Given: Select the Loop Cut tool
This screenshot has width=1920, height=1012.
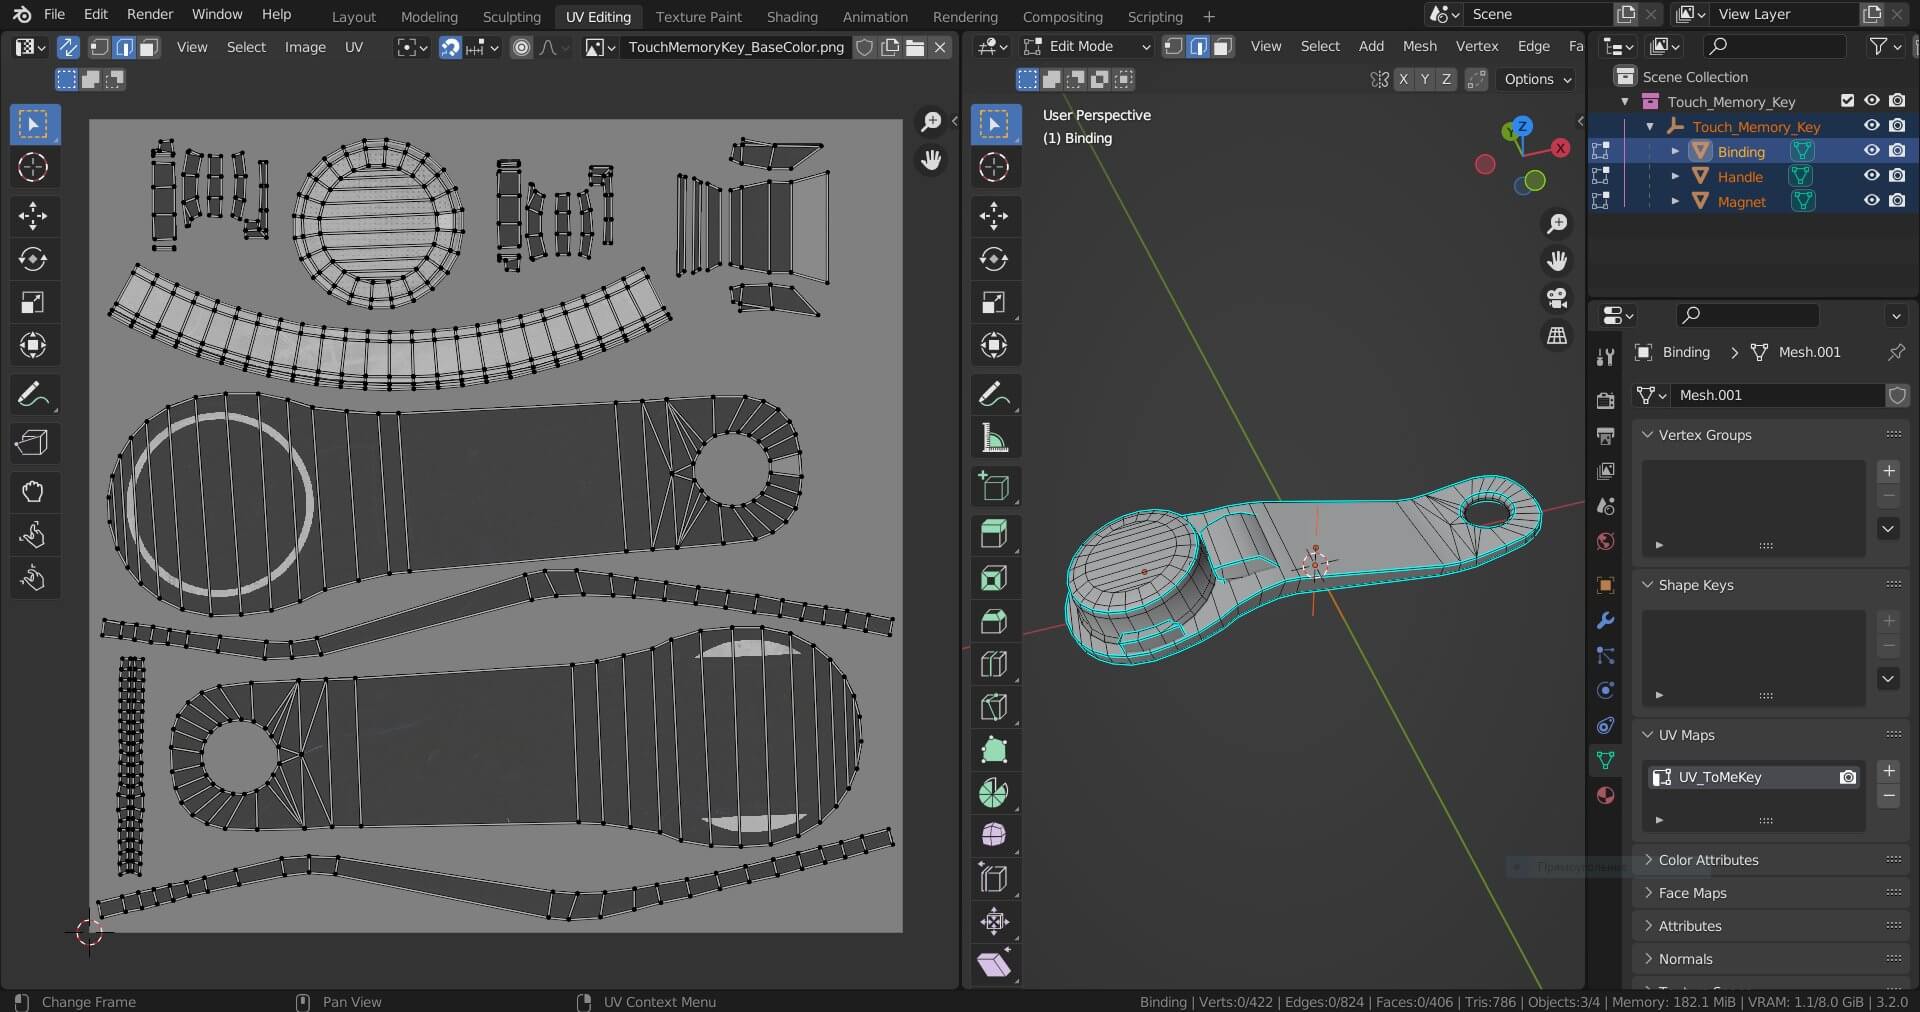Looking at the screenshot, I should (994, 664).
